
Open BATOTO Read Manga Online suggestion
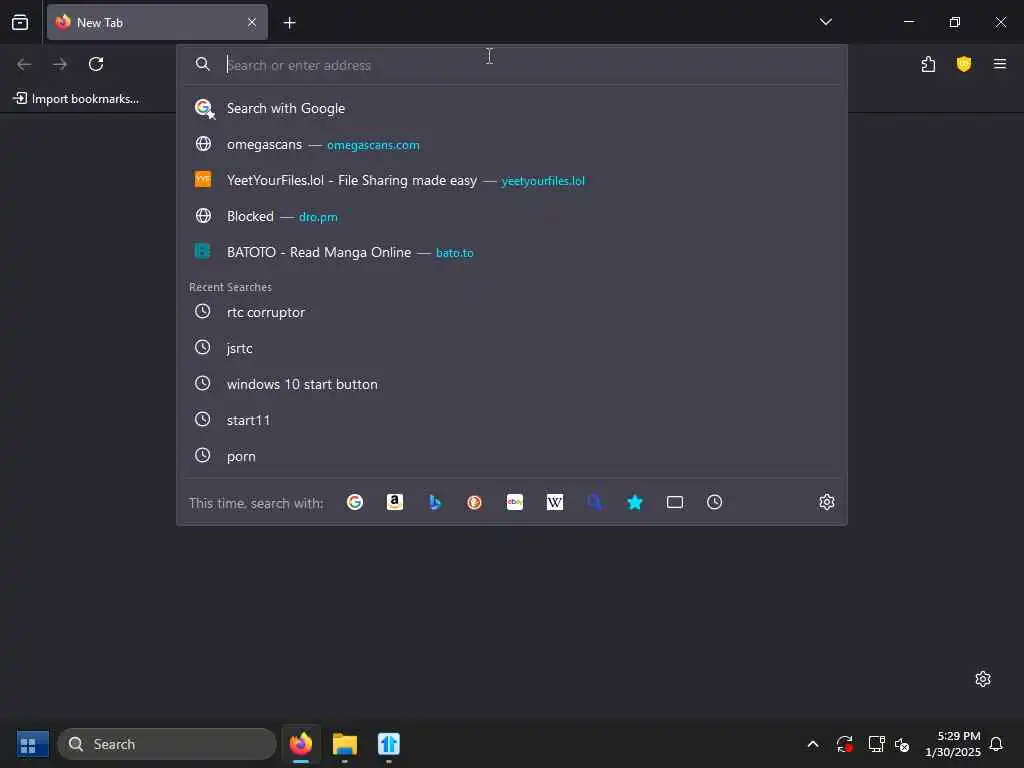pos(512,252)
